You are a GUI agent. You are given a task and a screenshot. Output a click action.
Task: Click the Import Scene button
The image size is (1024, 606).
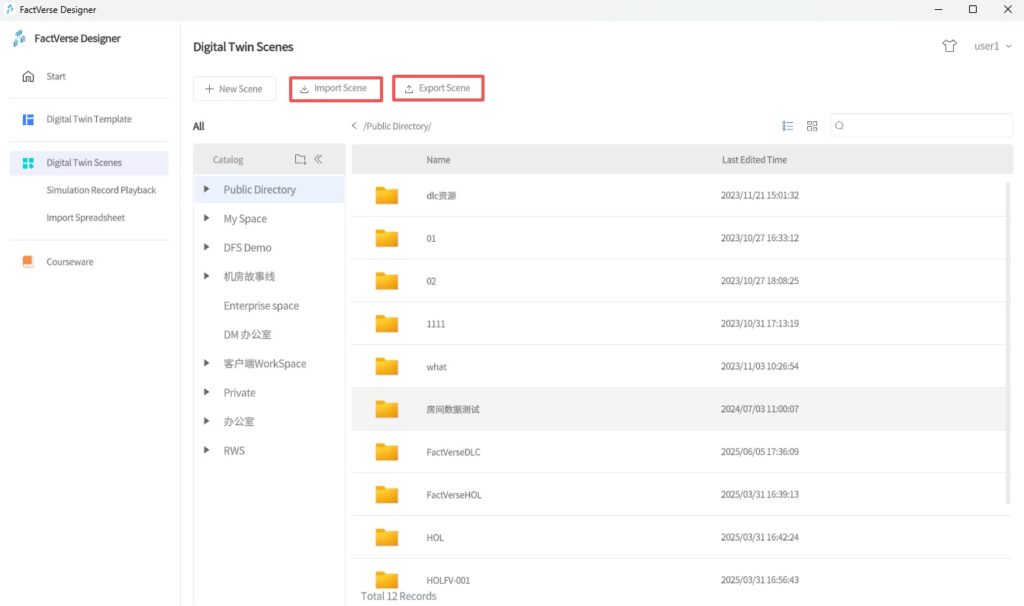334,89
